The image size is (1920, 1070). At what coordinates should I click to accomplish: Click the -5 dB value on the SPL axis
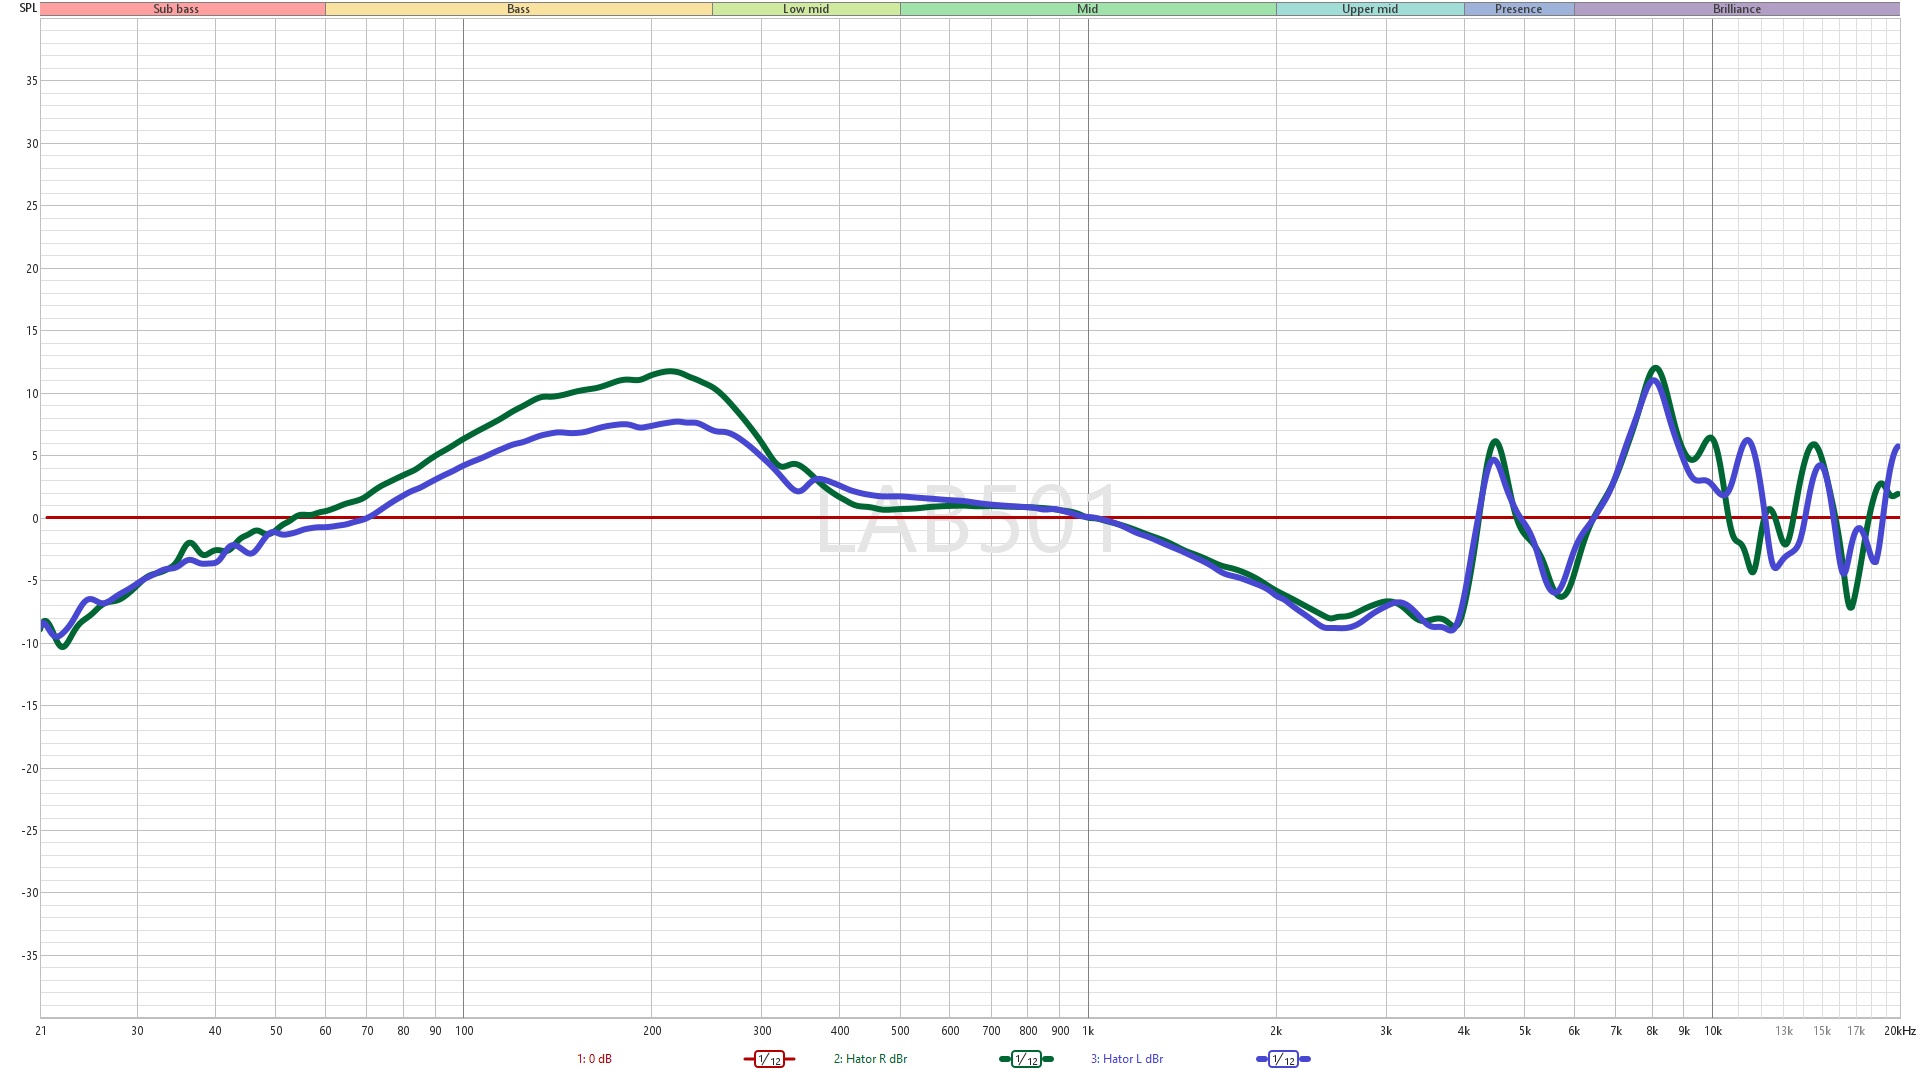click(x=33, y=581)
